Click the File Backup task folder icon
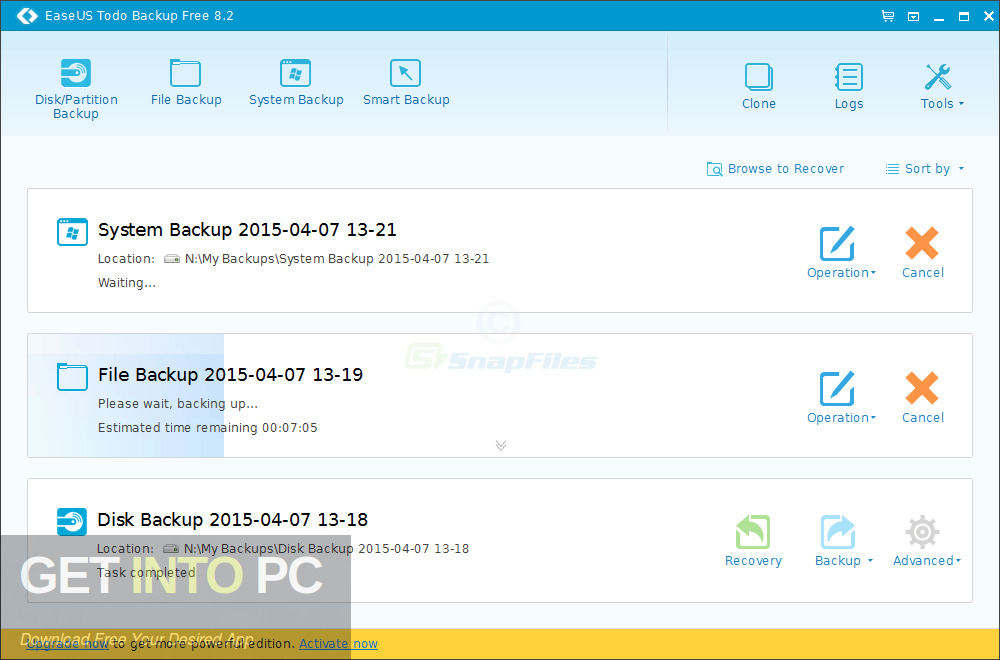 tap(72, 376)
